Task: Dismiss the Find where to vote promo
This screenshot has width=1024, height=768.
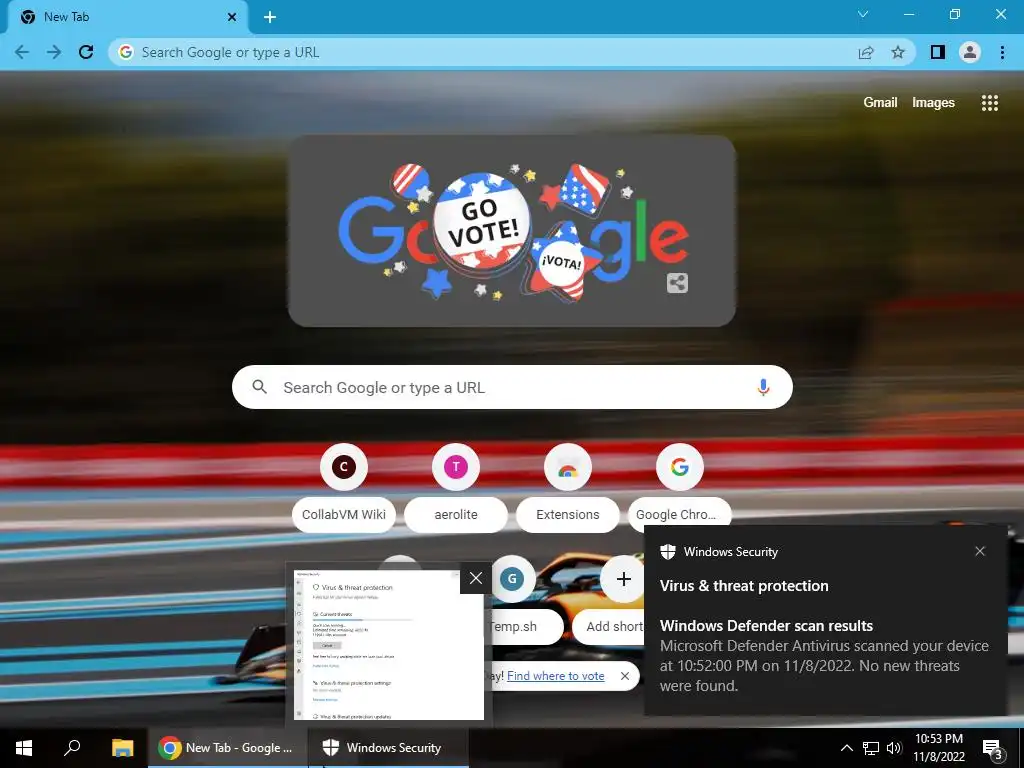Action: pos(625,676)
